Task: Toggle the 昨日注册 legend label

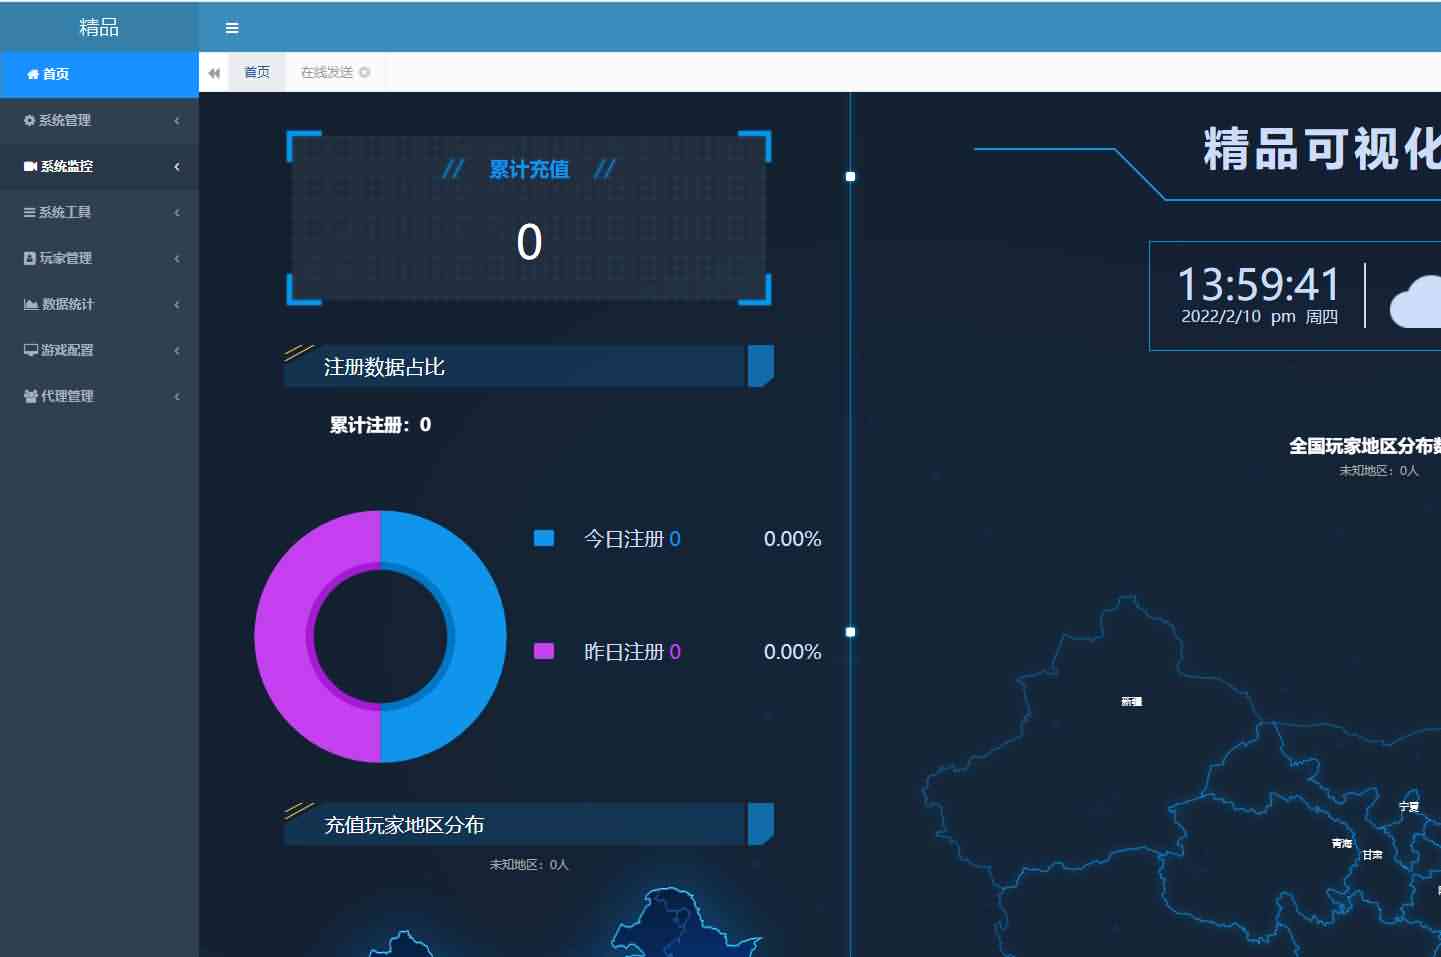Action: pos(623,652)
